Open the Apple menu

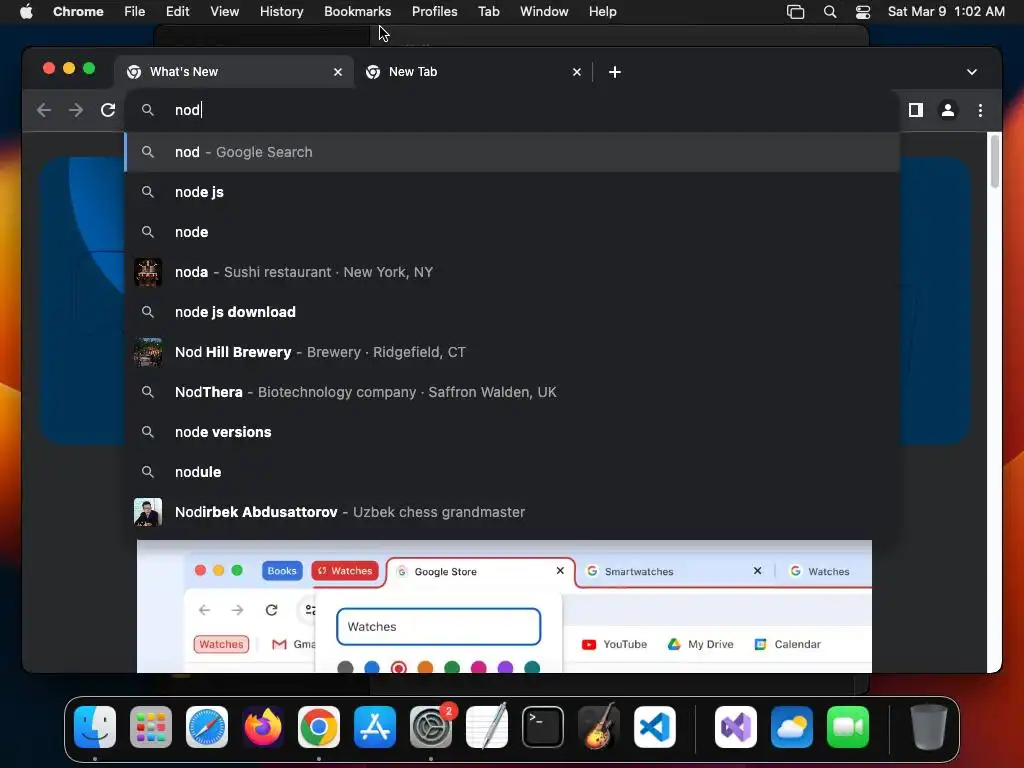(26, 11)
